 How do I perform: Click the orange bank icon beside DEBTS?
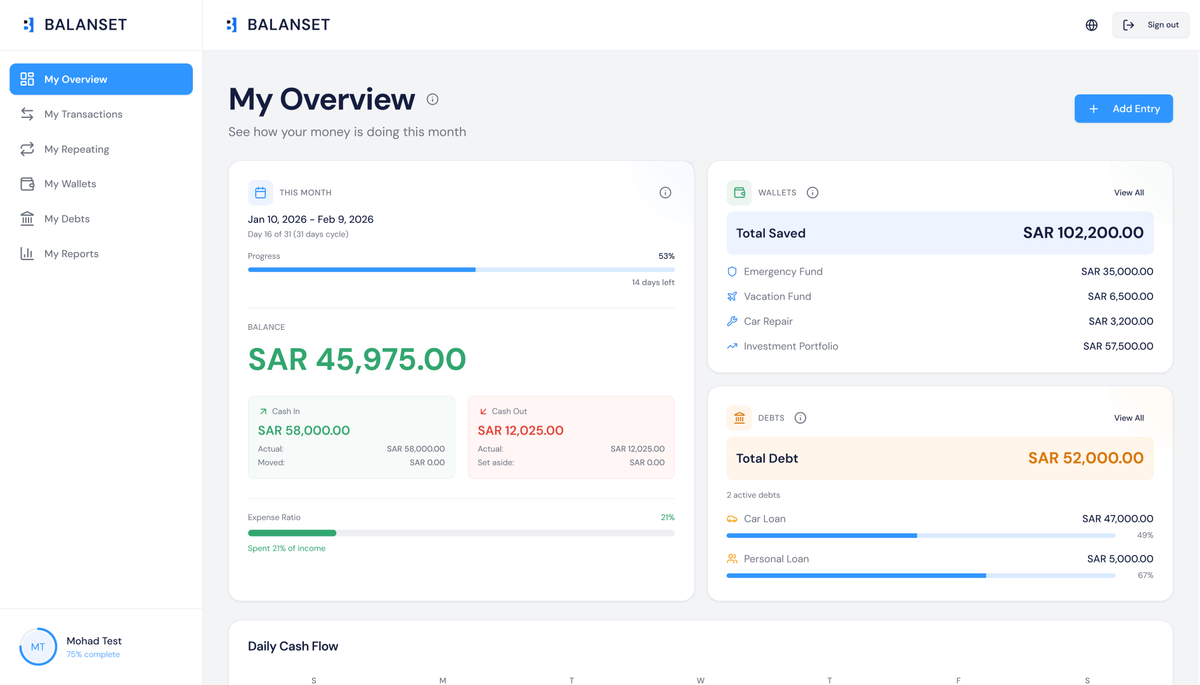click(x=739, y=417)
